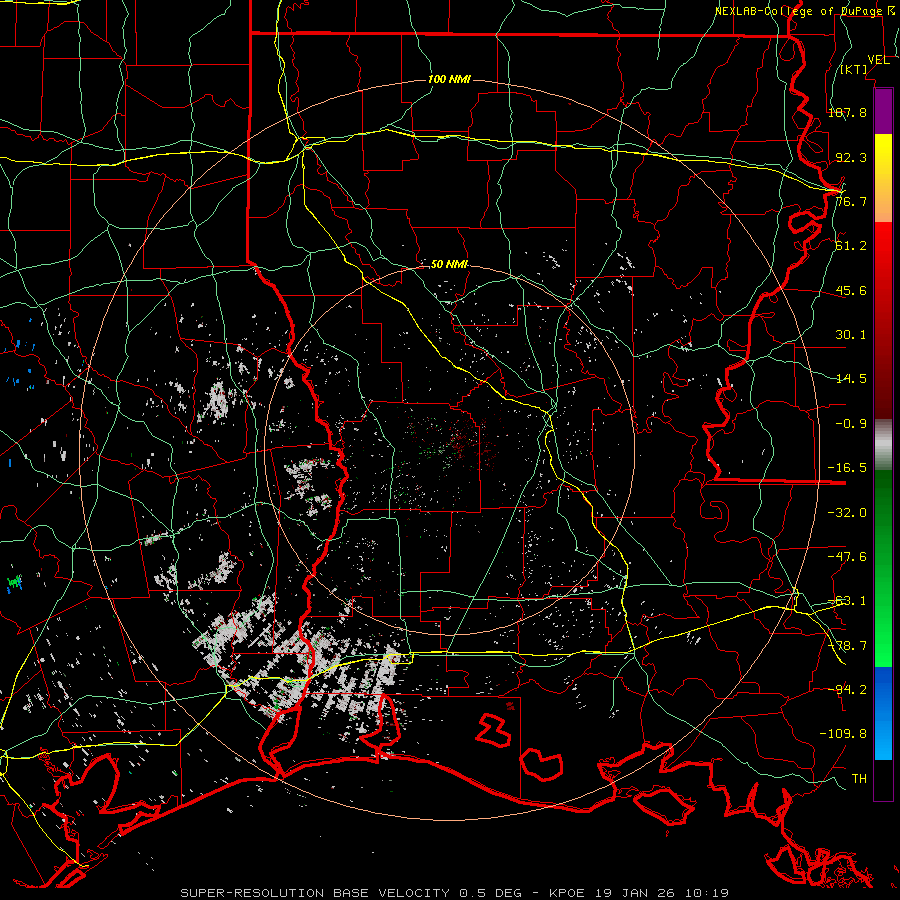Click the 30.1 value on velocity scale

tap(851, 335)
